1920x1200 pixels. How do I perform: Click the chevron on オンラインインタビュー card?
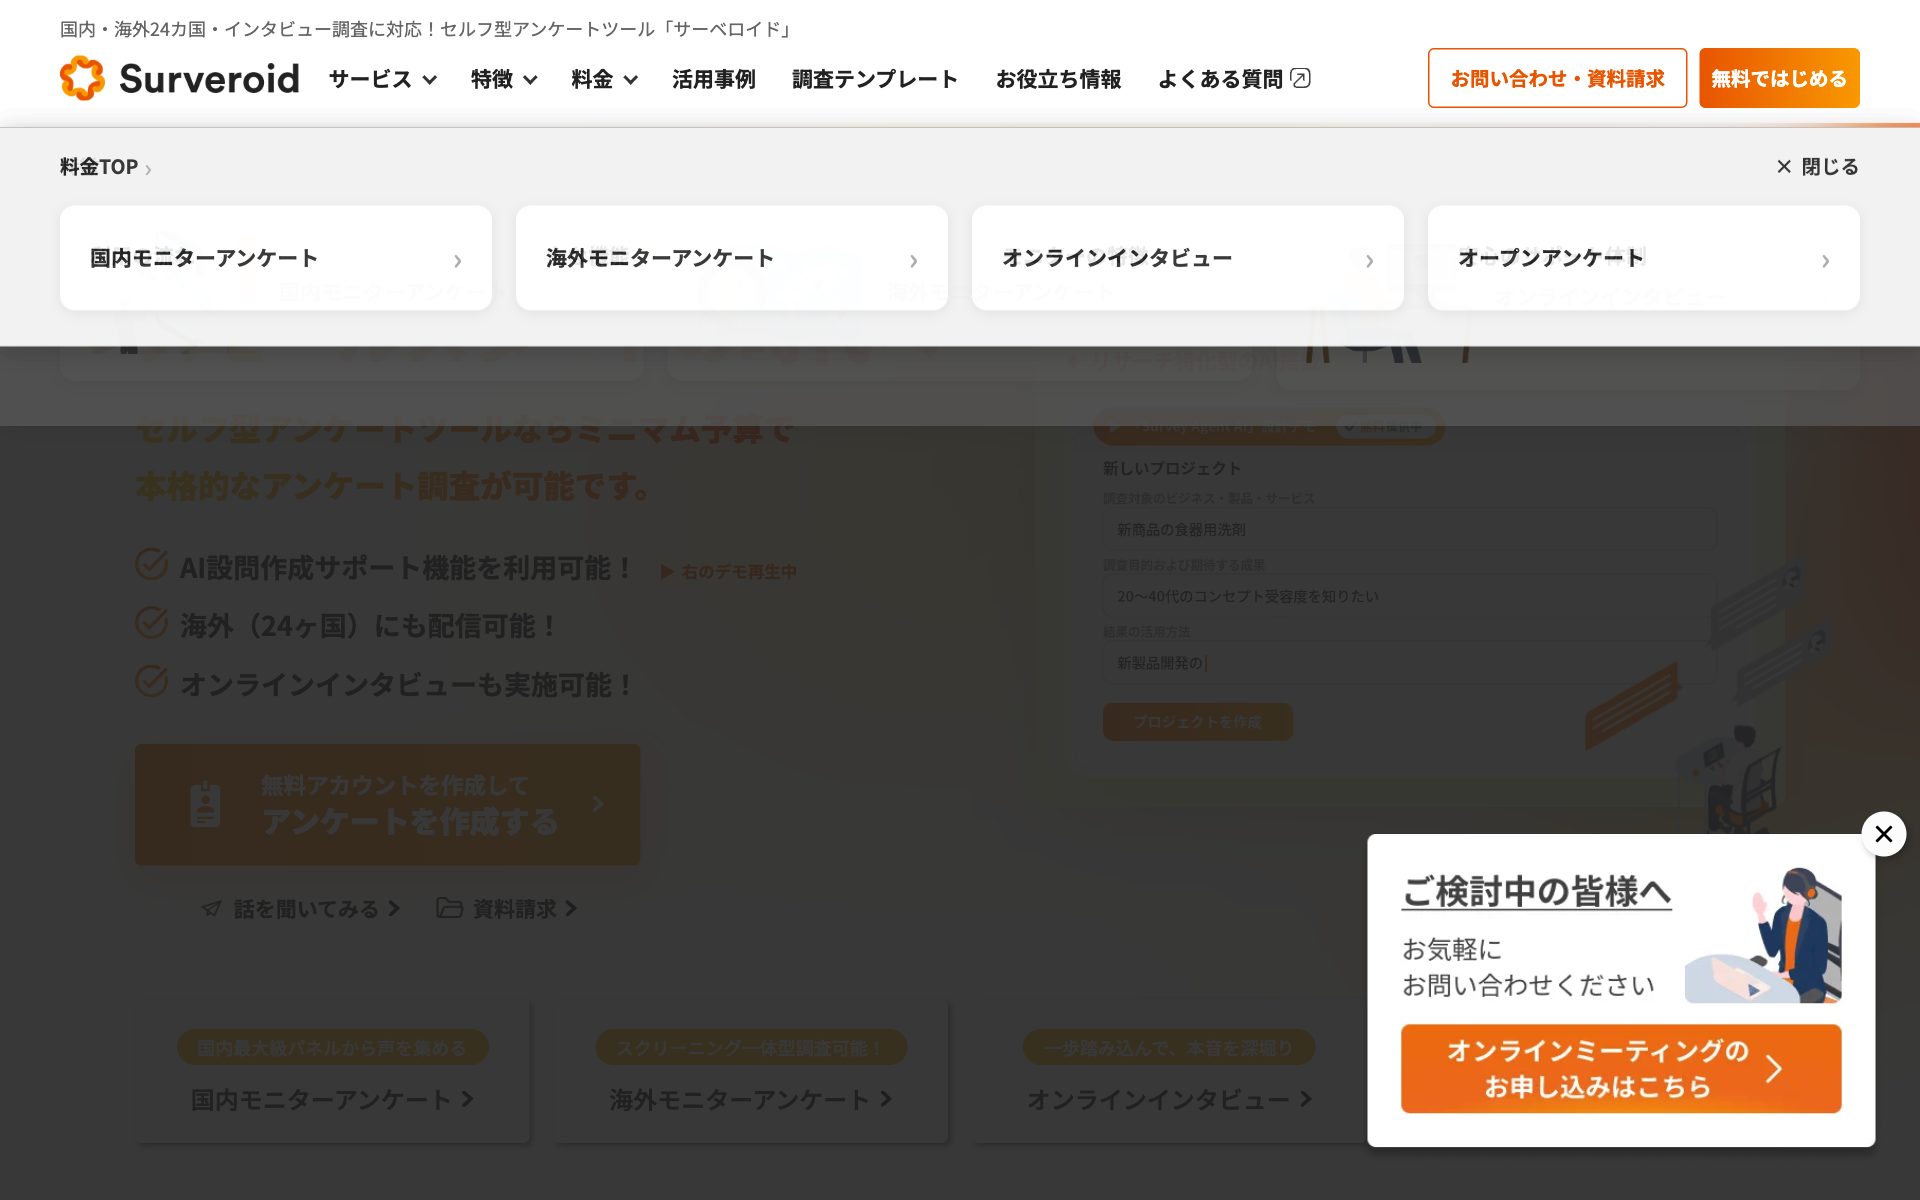point(1369,260)
